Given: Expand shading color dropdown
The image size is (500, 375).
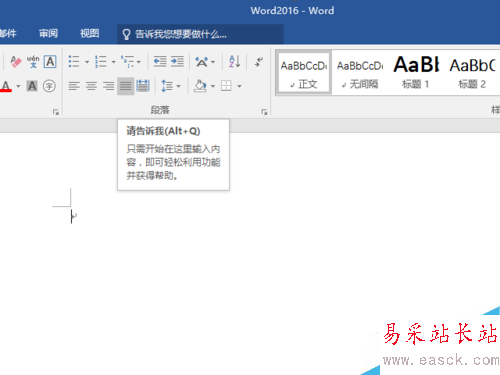Looking at the screenshot, I should 213,86.
